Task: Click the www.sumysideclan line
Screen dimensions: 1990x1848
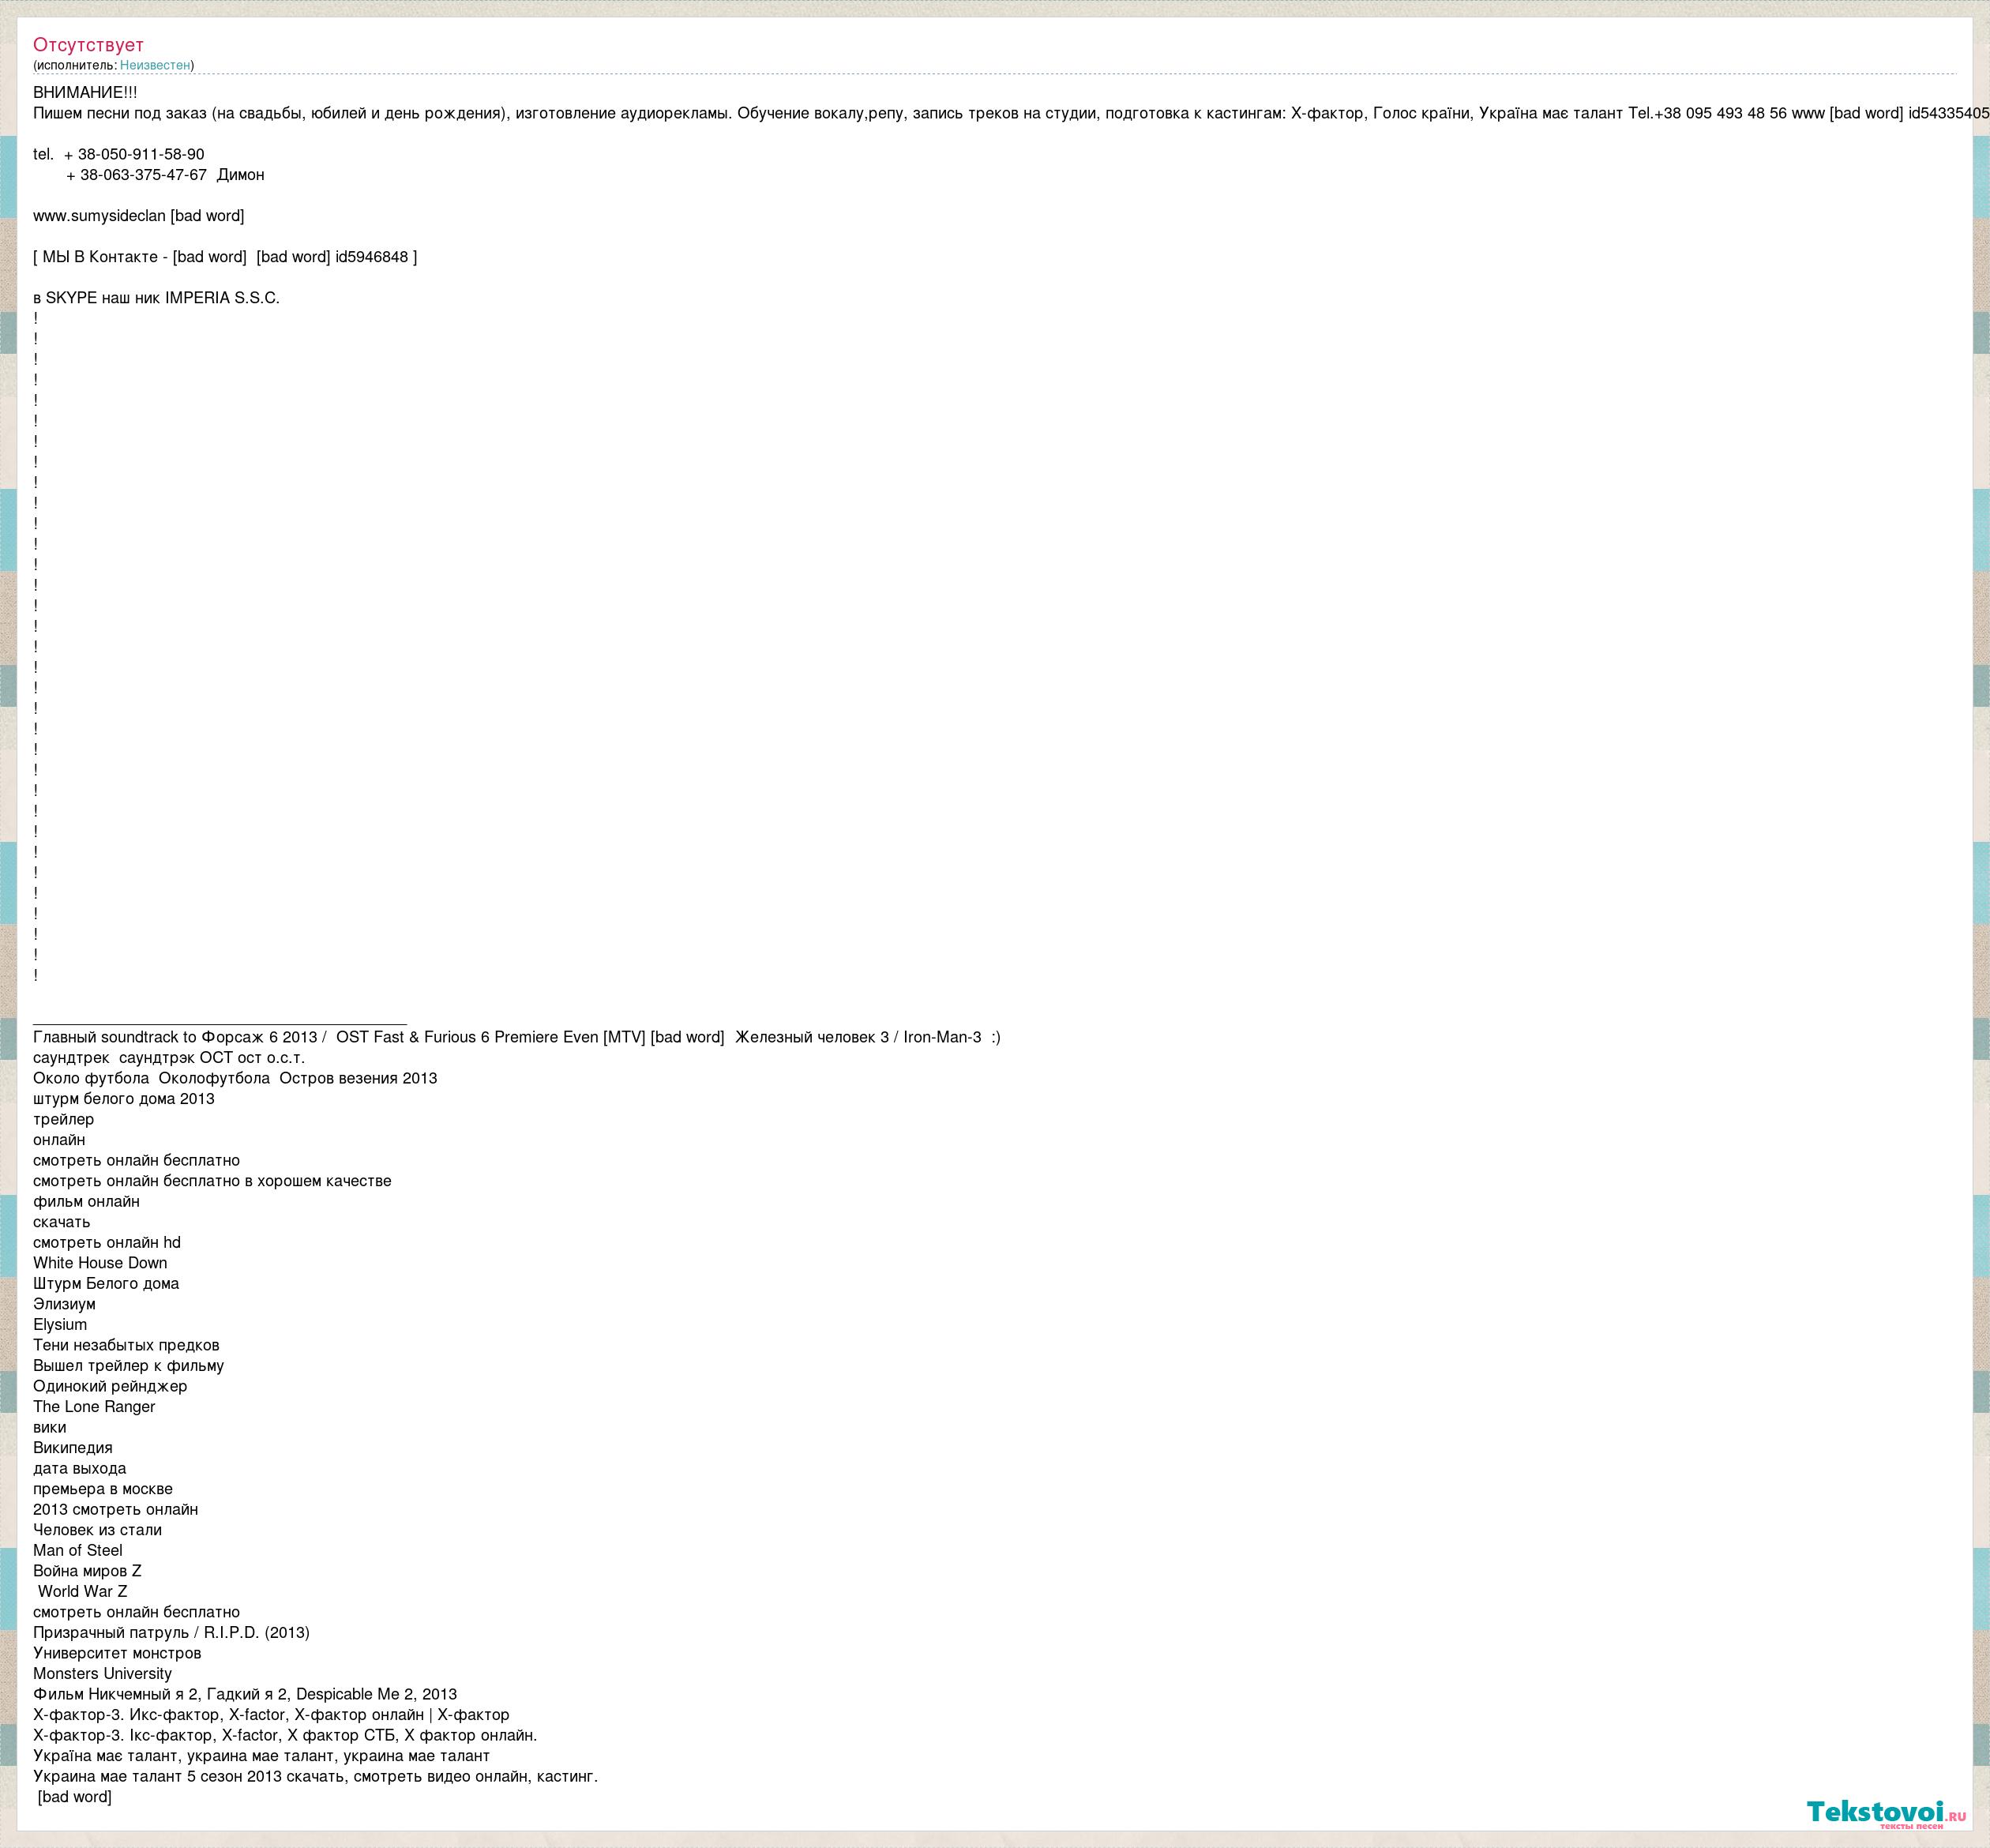Action: pos(139,216)
